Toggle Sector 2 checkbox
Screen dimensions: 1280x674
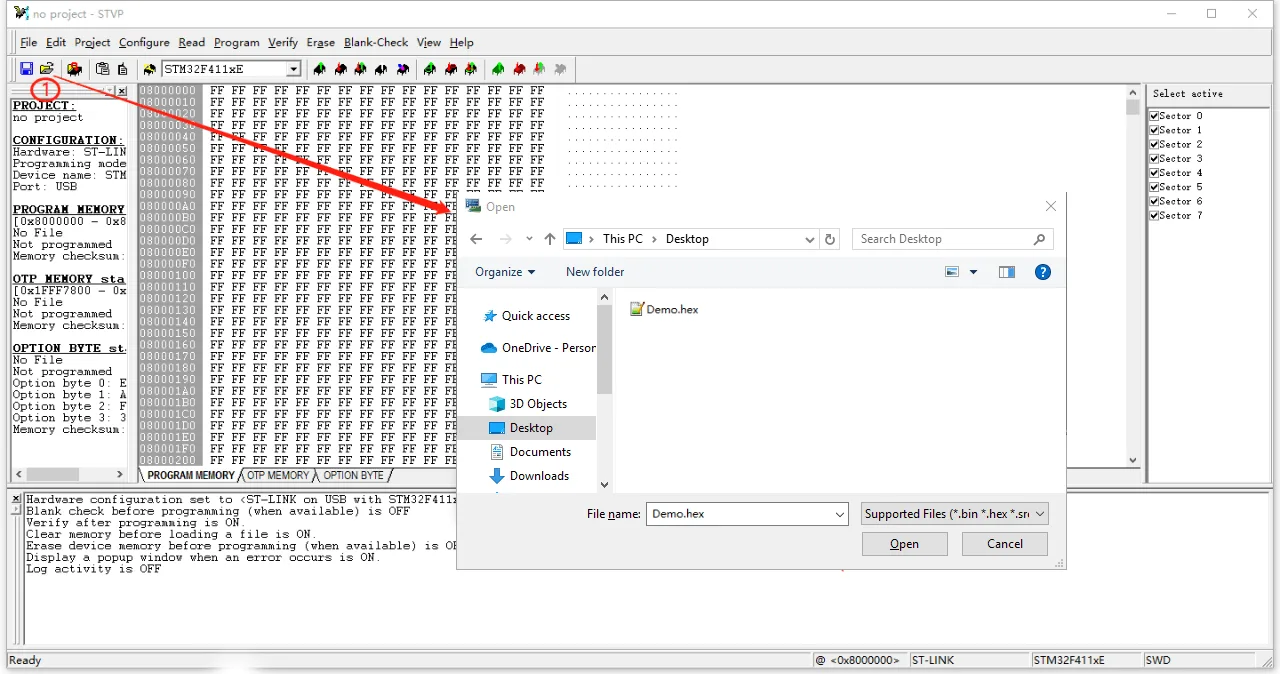[x=1155, y=144]
